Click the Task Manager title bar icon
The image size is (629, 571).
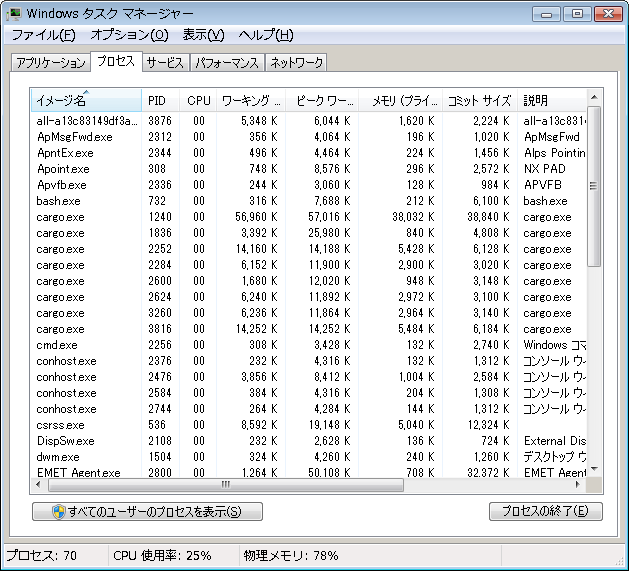14,14
